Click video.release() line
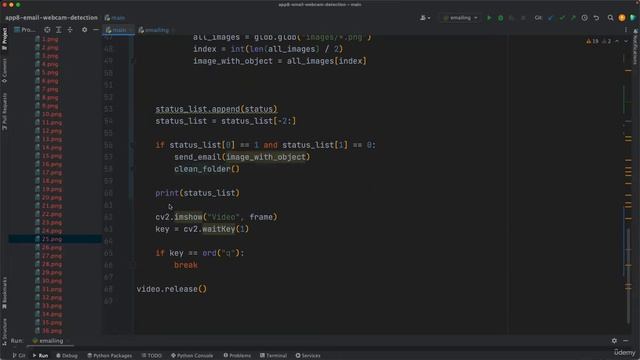 (x=172, y=289)
